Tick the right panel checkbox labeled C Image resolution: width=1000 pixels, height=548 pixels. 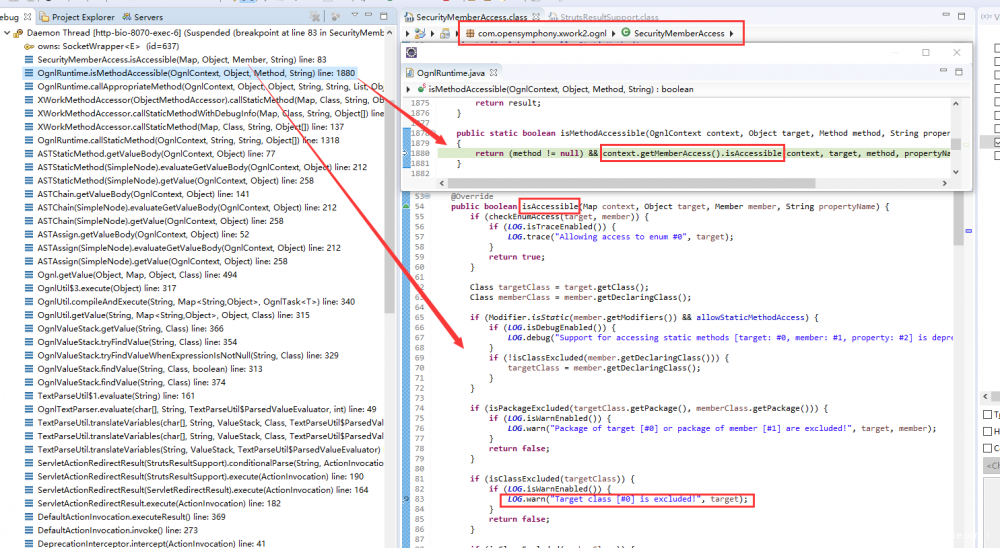[987, 448]
